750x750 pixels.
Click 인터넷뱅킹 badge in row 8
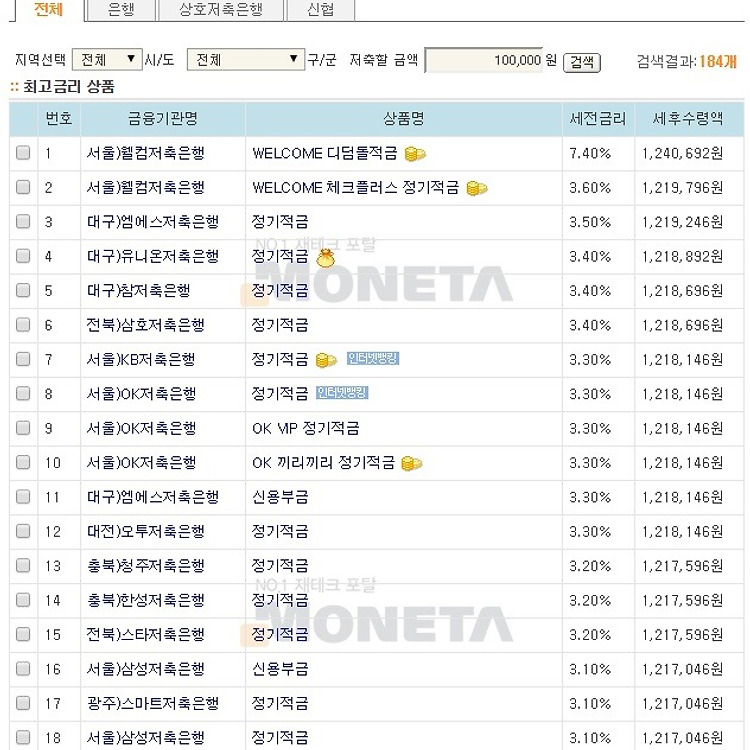pyautogui.click(x=342, y=393)
